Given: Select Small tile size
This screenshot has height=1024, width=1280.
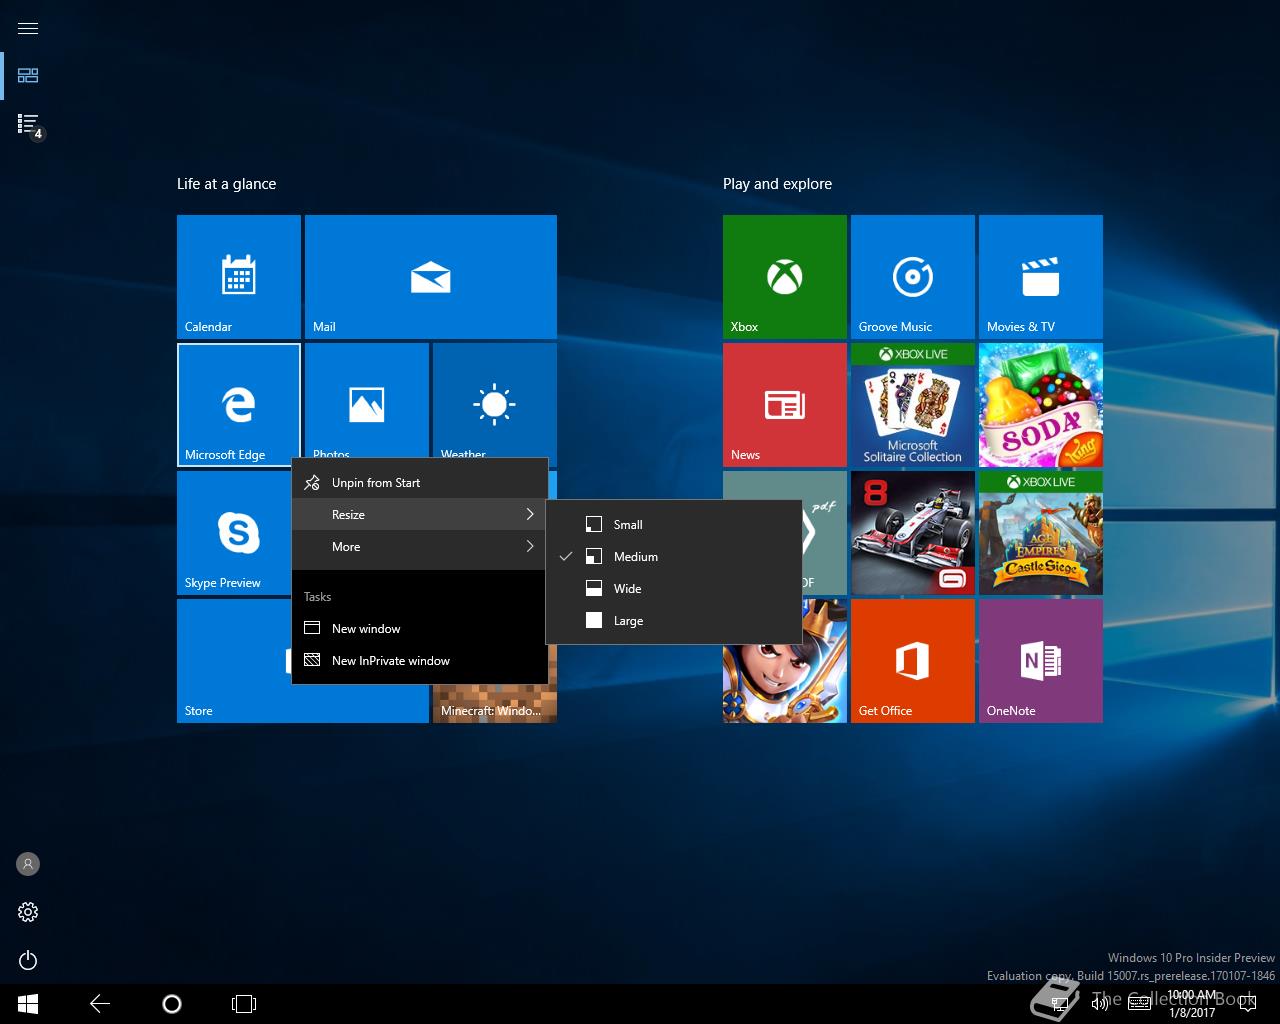Looking at the screenshot, I should click(x=674, y=524).
